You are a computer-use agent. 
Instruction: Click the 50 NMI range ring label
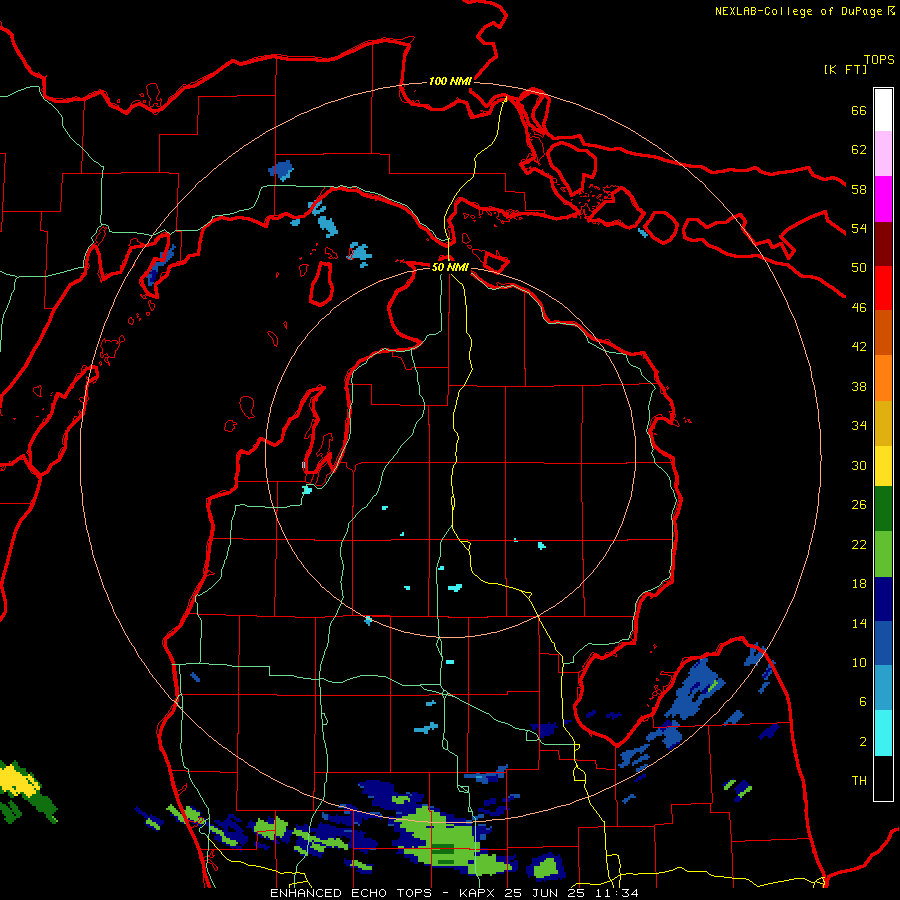[450, 267]
